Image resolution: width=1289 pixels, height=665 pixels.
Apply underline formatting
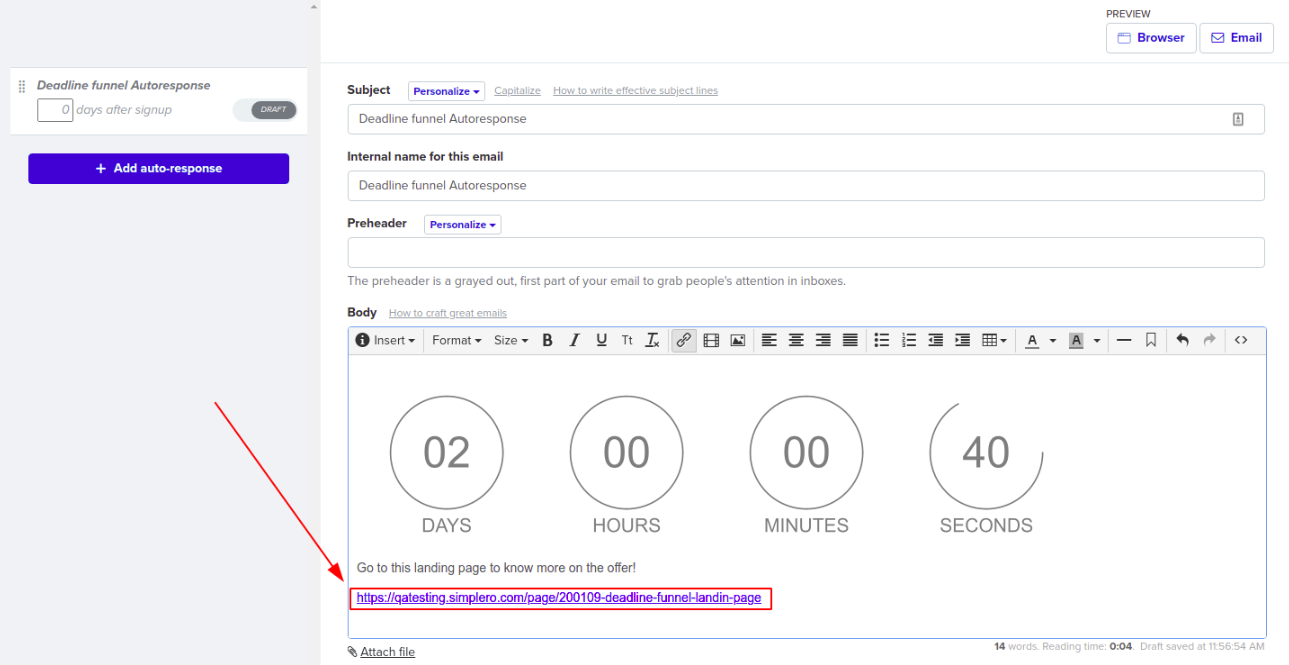pyautogui.click(x=601, y=340)
